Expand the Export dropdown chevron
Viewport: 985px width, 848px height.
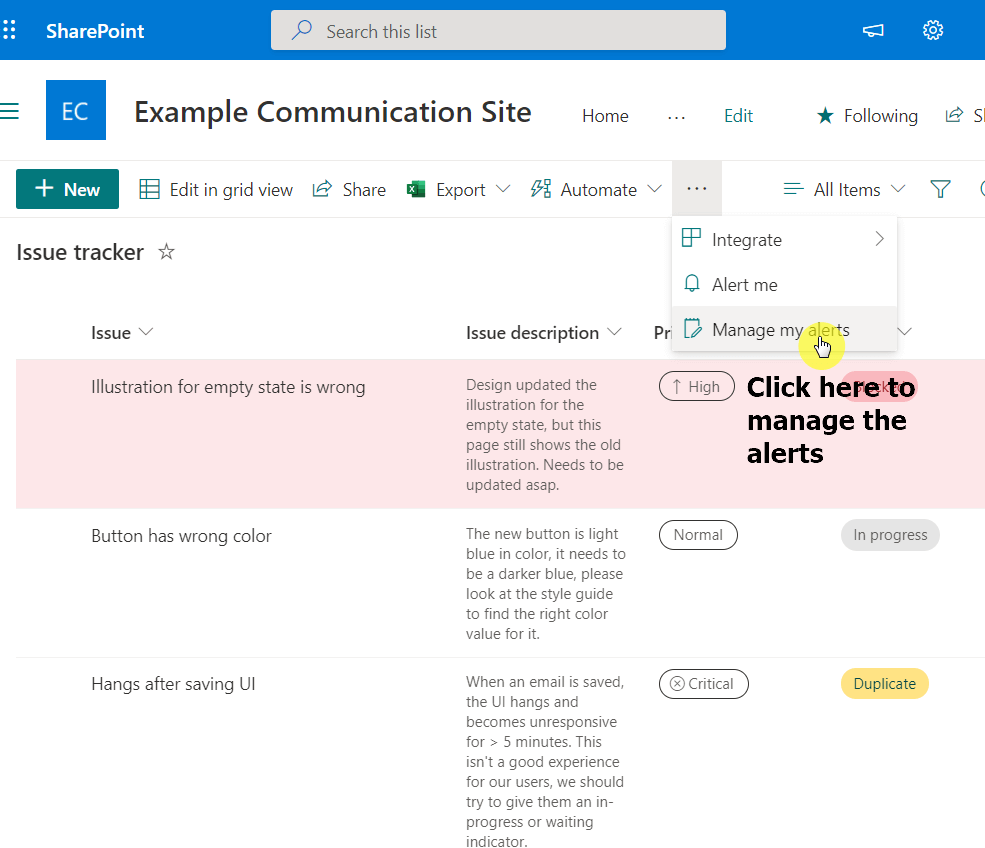[x=503, y=188]
